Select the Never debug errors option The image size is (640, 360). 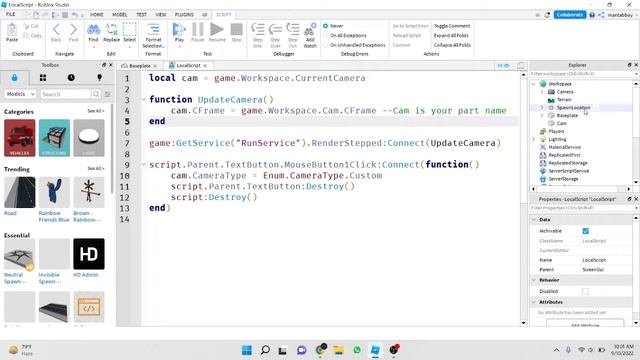(x=326, y=26)
